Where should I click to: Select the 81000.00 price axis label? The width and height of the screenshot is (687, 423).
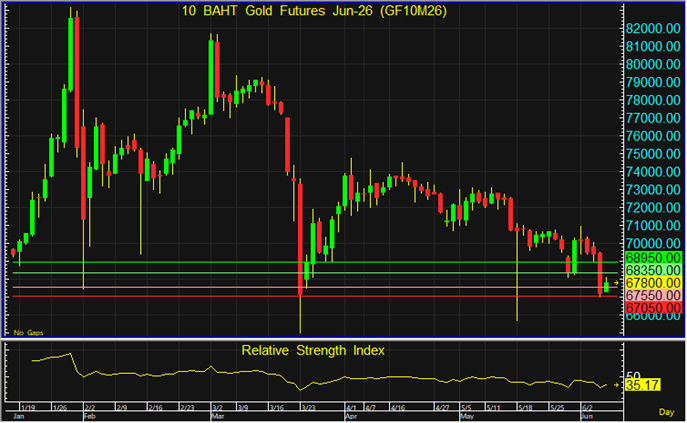[653, 46]
